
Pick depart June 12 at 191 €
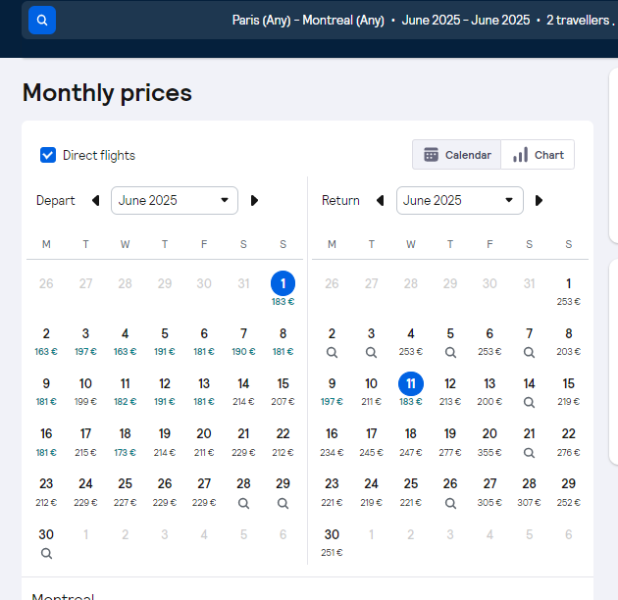pos(165,391)
